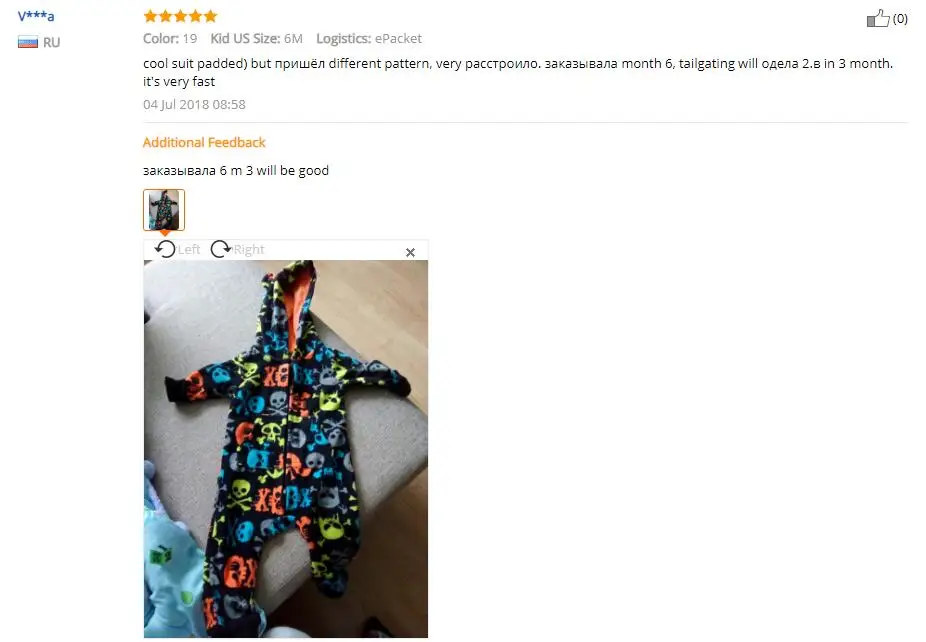The width and height of the screenshot is (926, 642).
Task: Click the fifth orange rating star
Action: (x=210, y=16)
